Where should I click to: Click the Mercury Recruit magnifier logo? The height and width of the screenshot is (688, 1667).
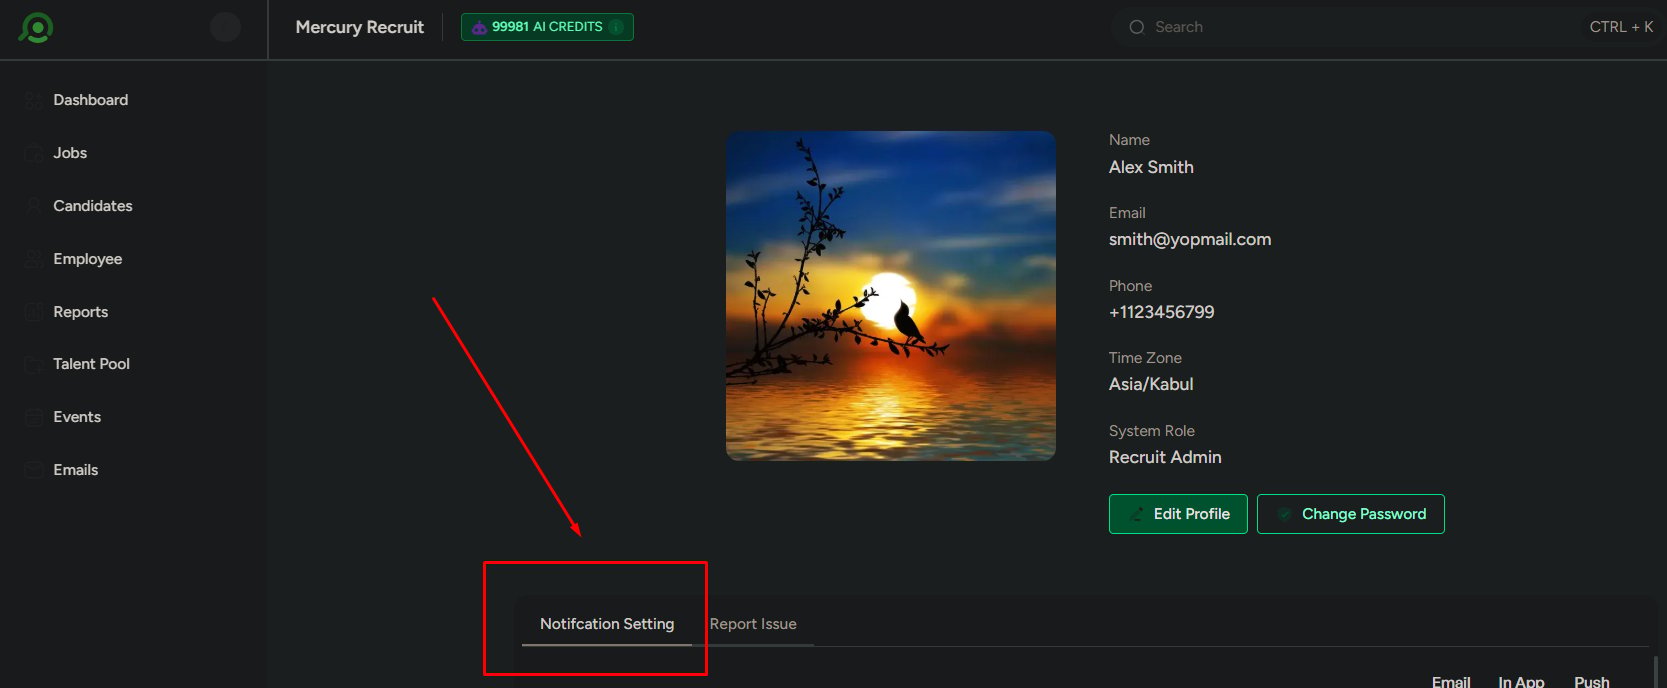click(36, 27)
